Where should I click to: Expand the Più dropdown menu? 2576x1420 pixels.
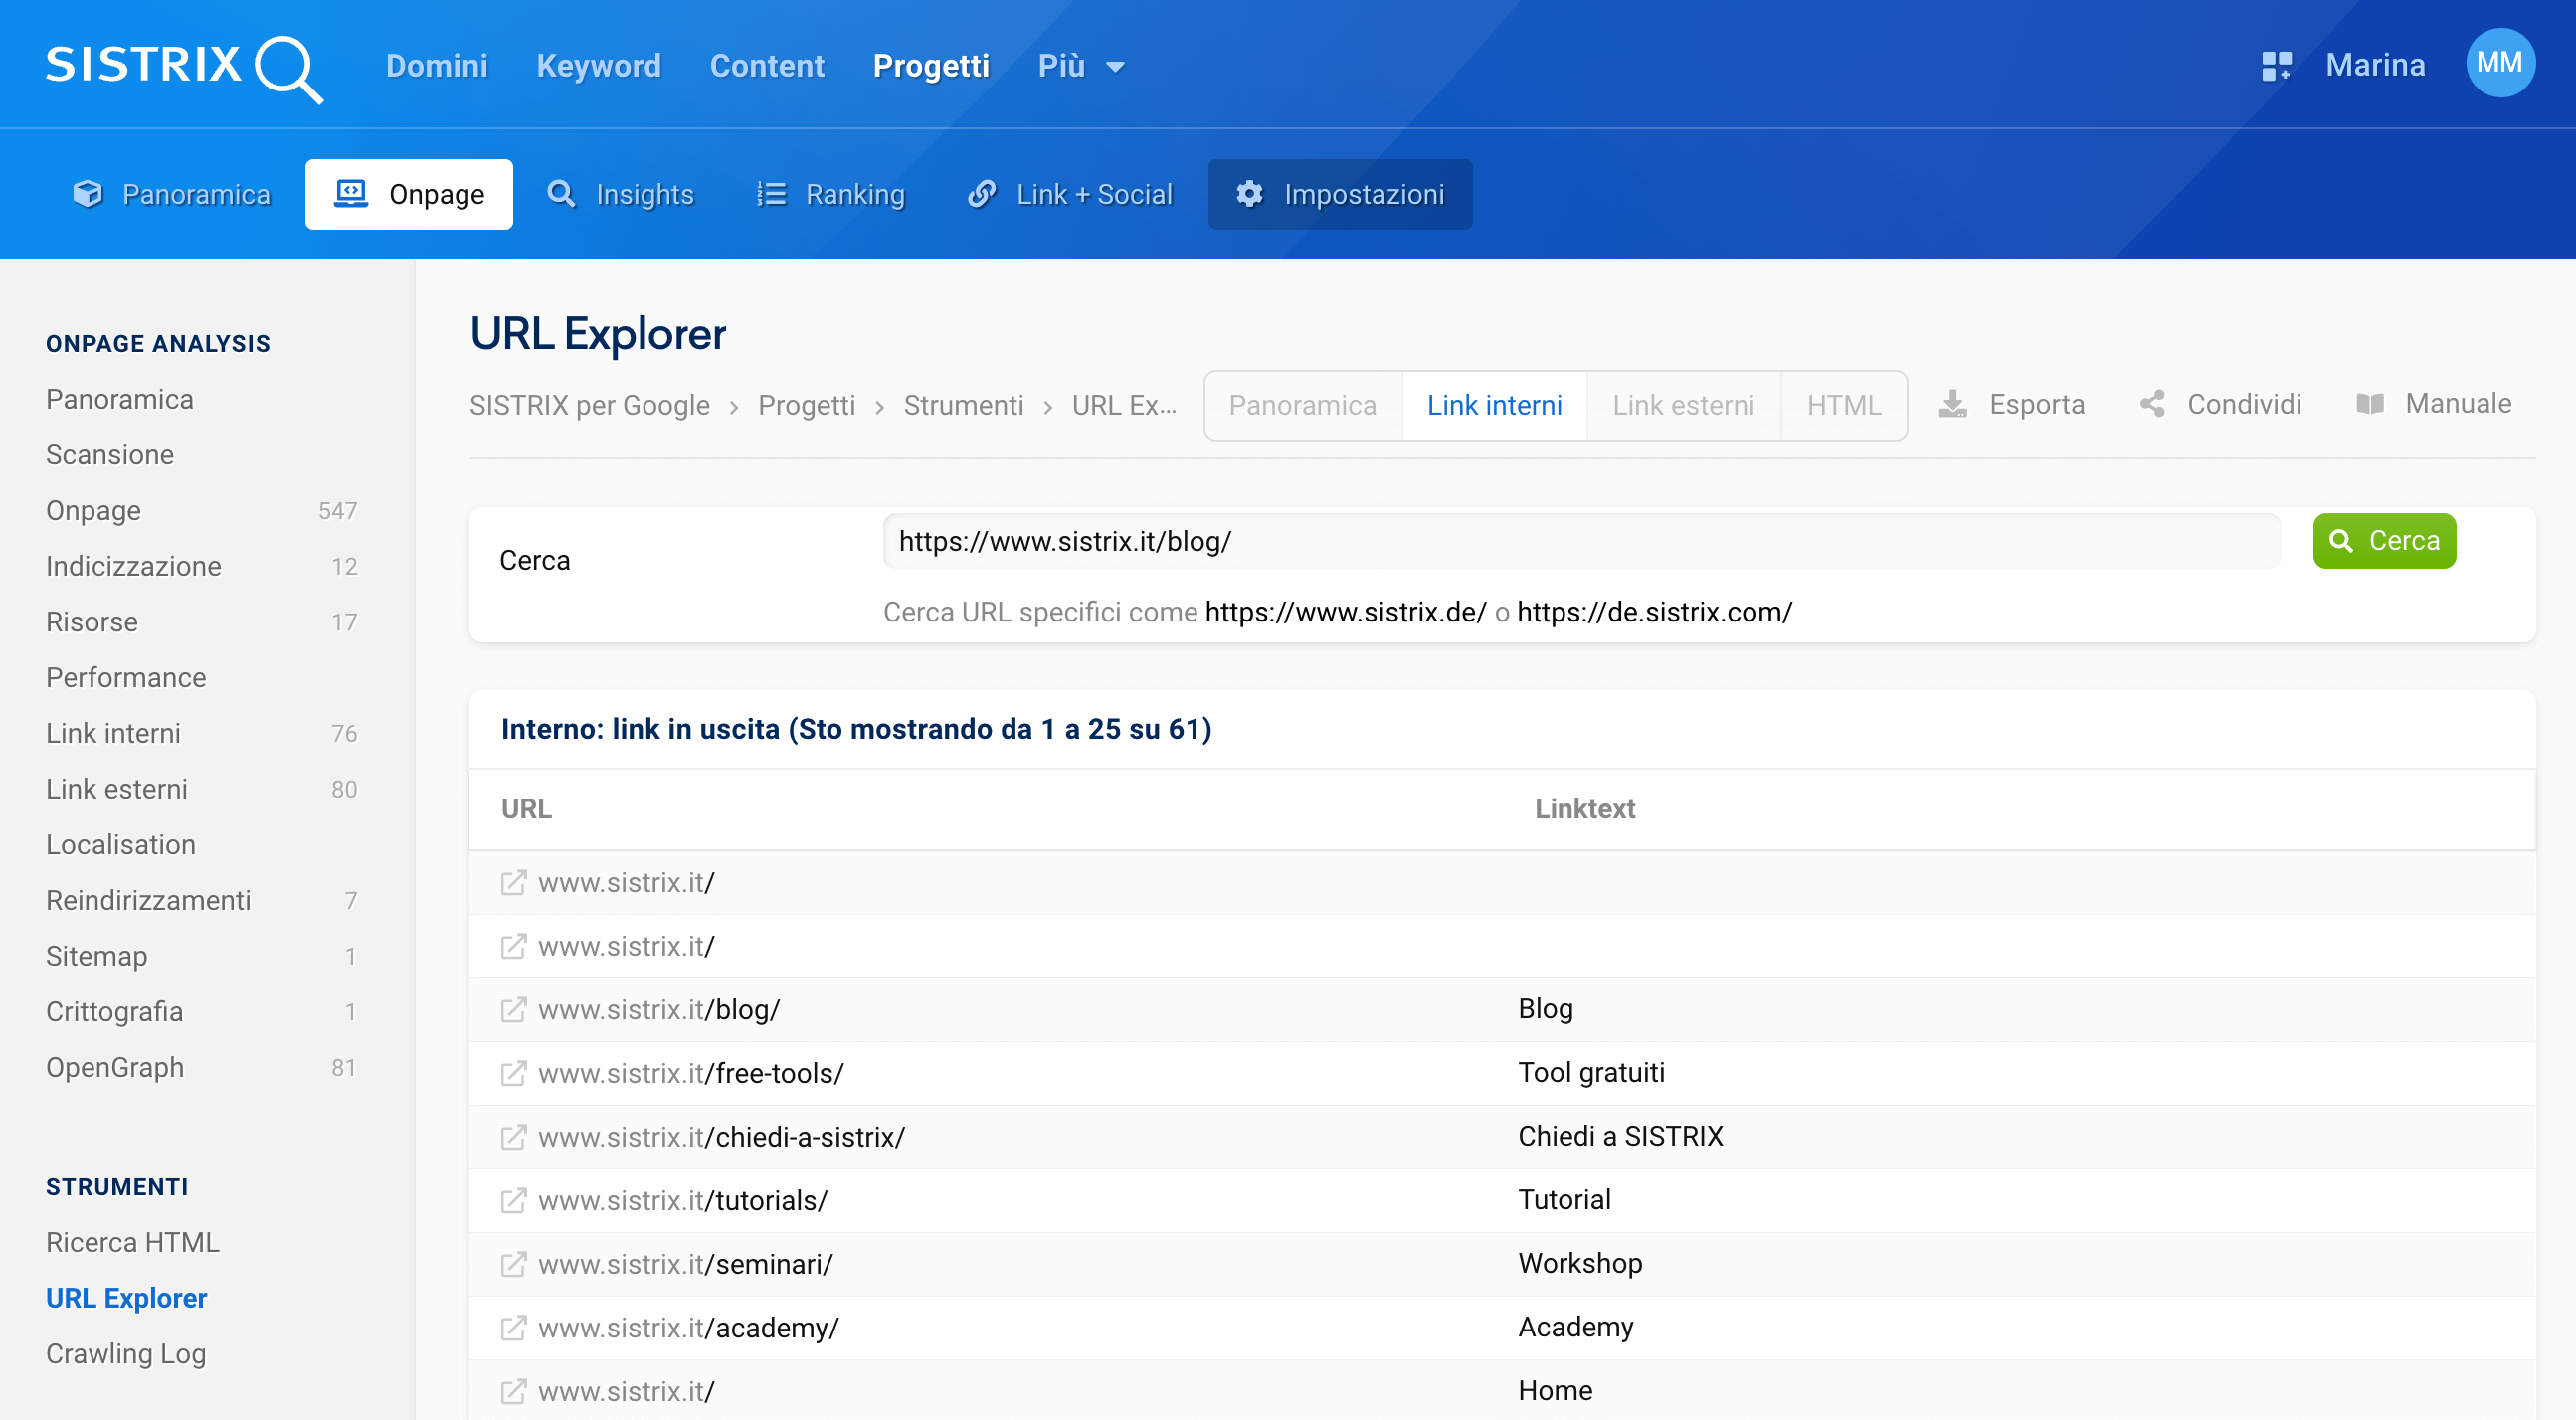(x=1081, y=66)
